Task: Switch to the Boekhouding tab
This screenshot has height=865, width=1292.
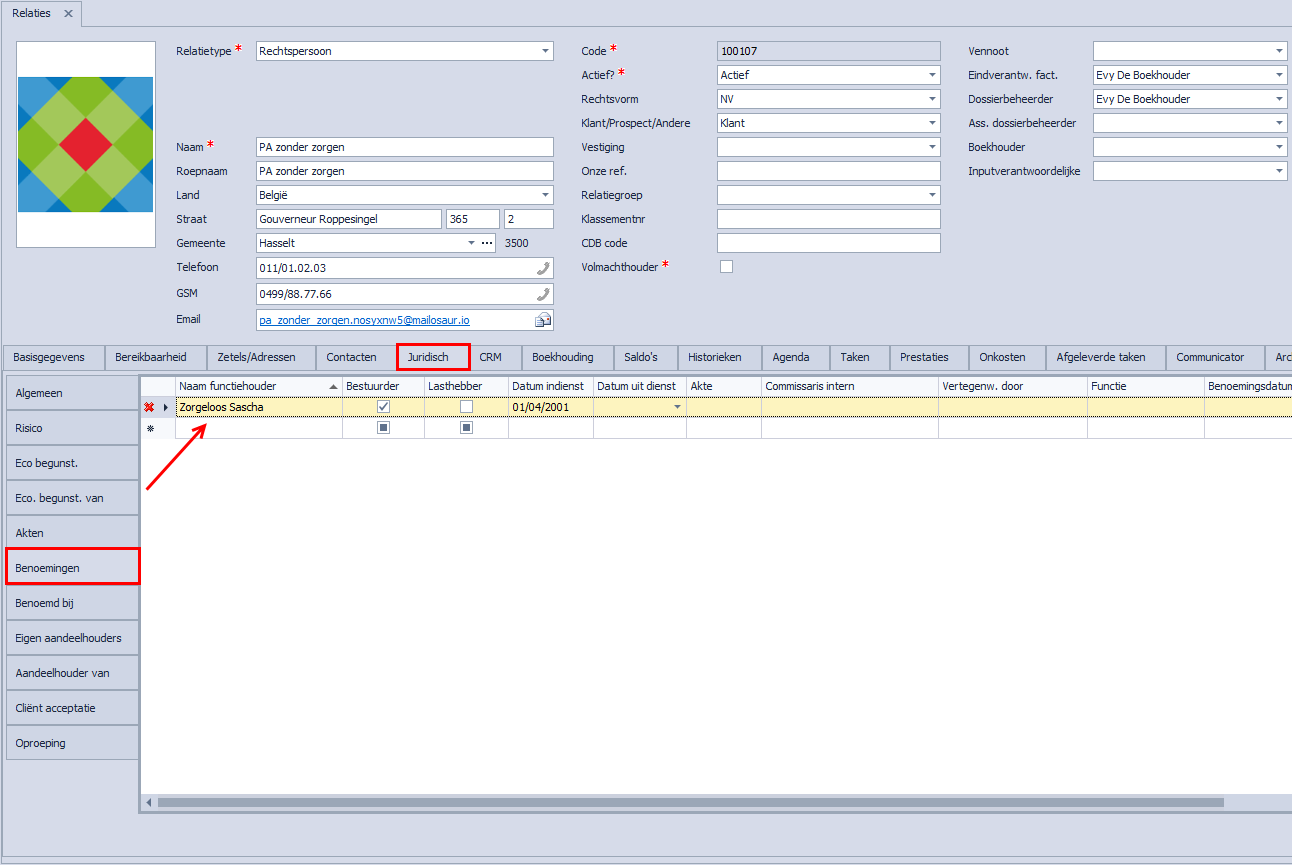Action: [562, 357]
